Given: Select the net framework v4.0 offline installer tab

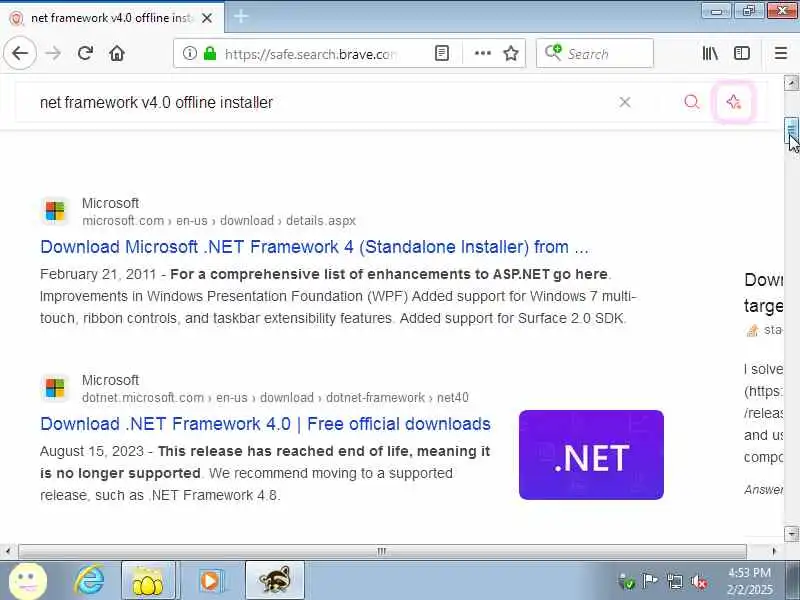Looking at the screenshot, I should [x=112, y=18].
